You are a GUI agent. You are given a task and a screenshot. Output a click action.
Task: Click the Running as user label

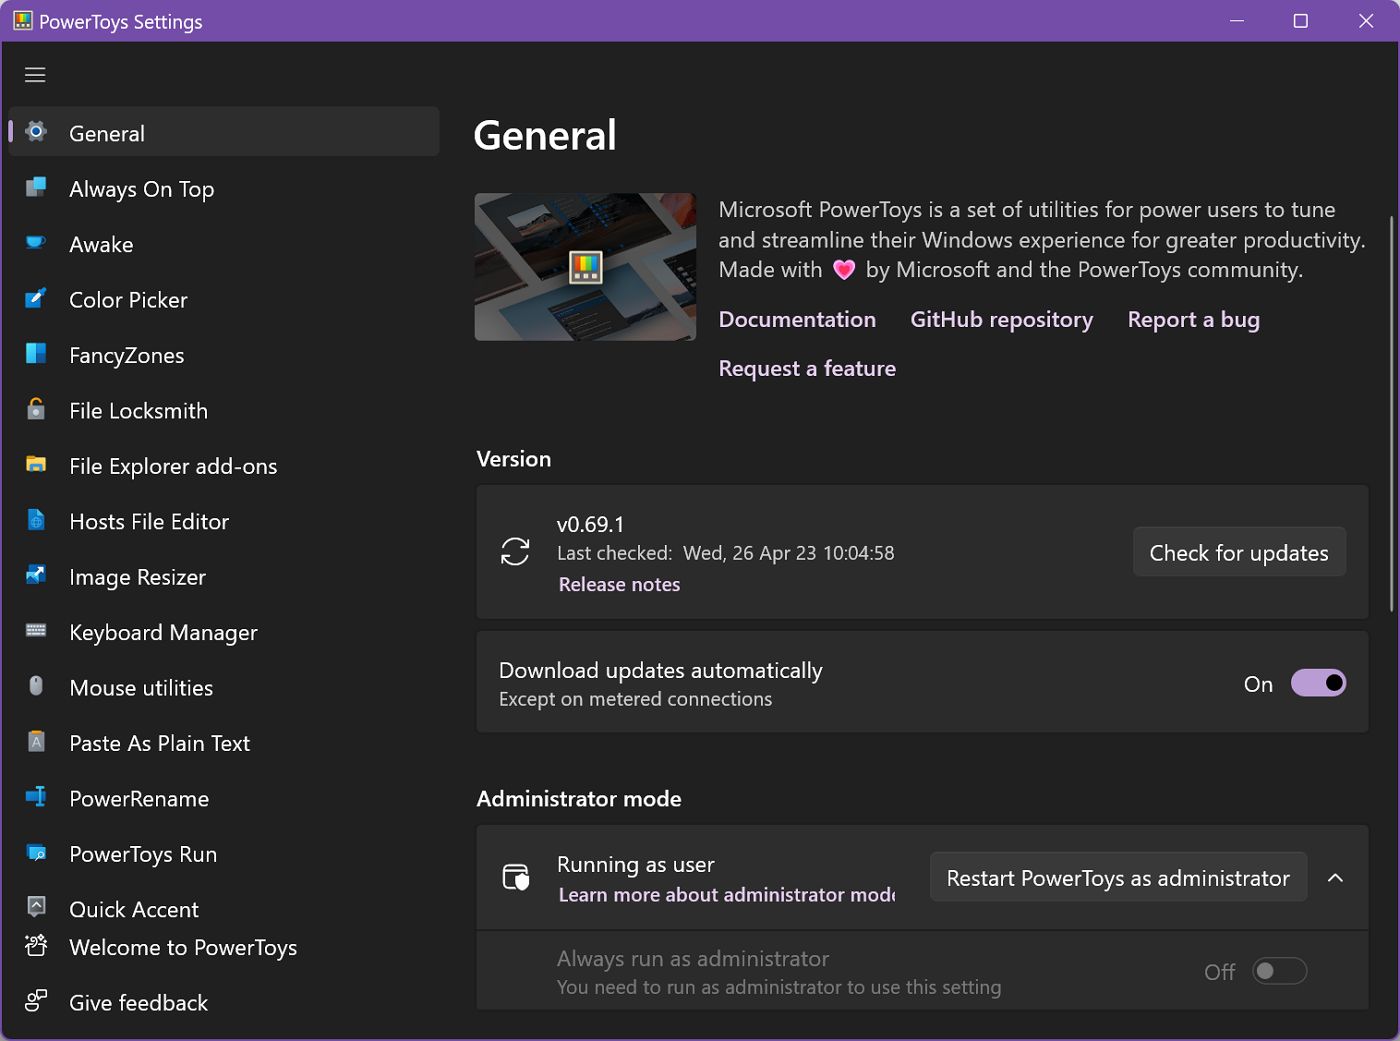pos(635,865)
